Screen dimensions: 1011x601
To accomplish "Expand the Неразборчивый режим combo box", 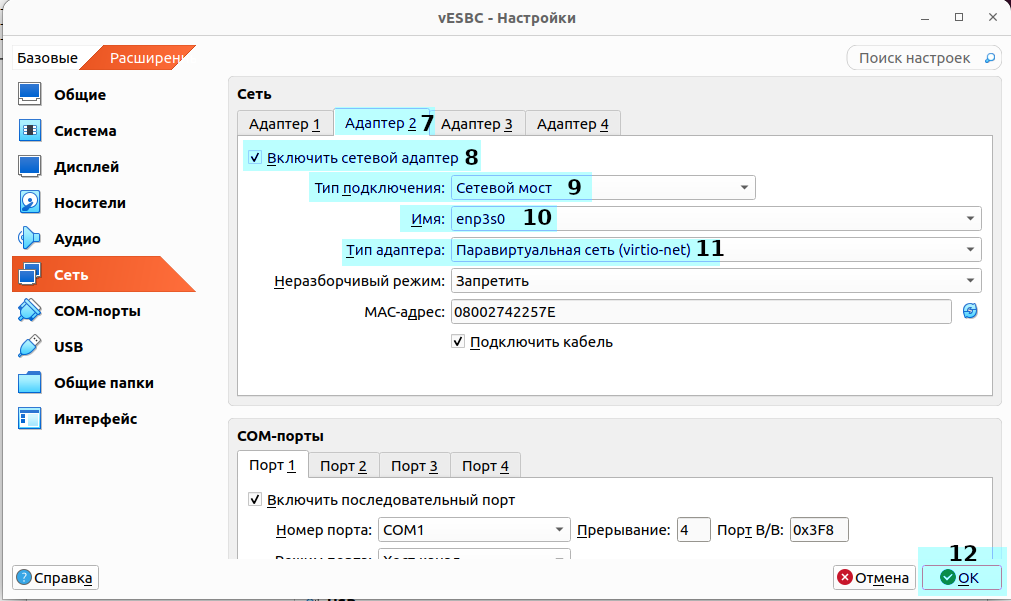I will pyautogui.click(x=715, y=281).
